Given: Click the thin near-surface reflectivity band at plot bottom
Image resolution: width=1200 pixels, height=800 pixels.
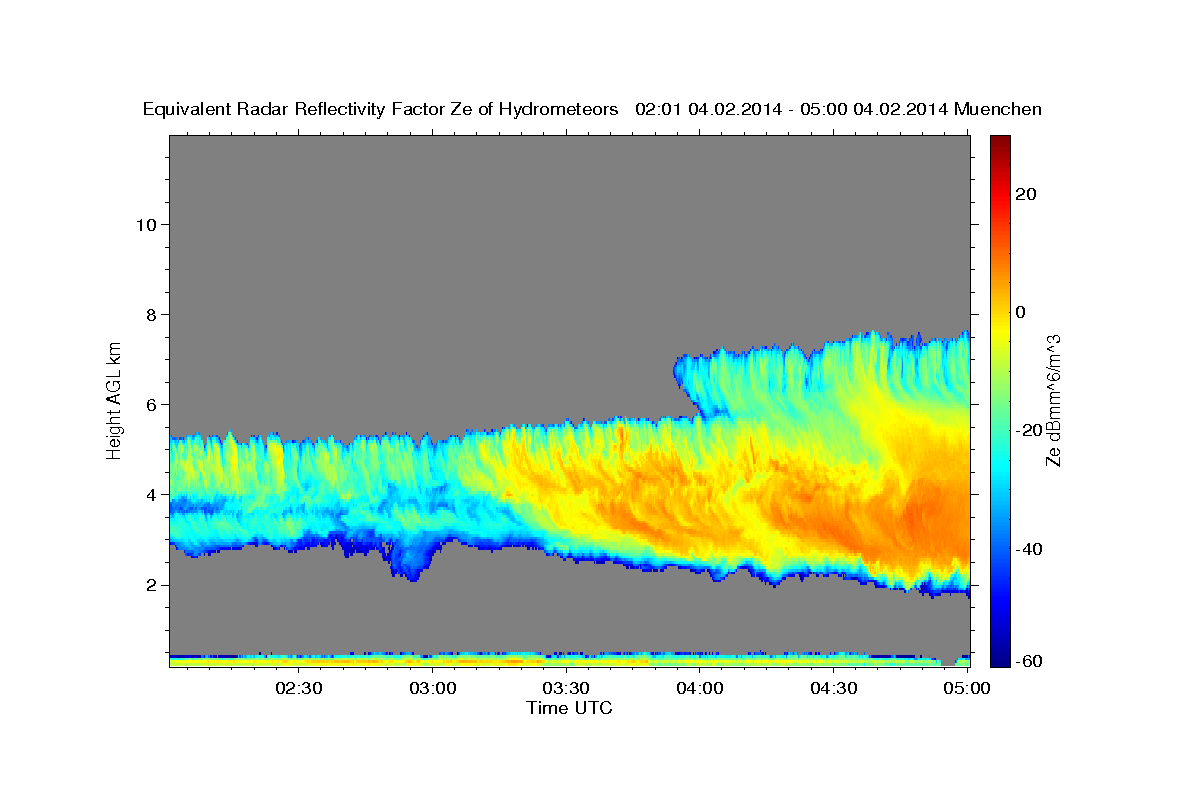Looking at the screenshot, I should pos(570,660).
